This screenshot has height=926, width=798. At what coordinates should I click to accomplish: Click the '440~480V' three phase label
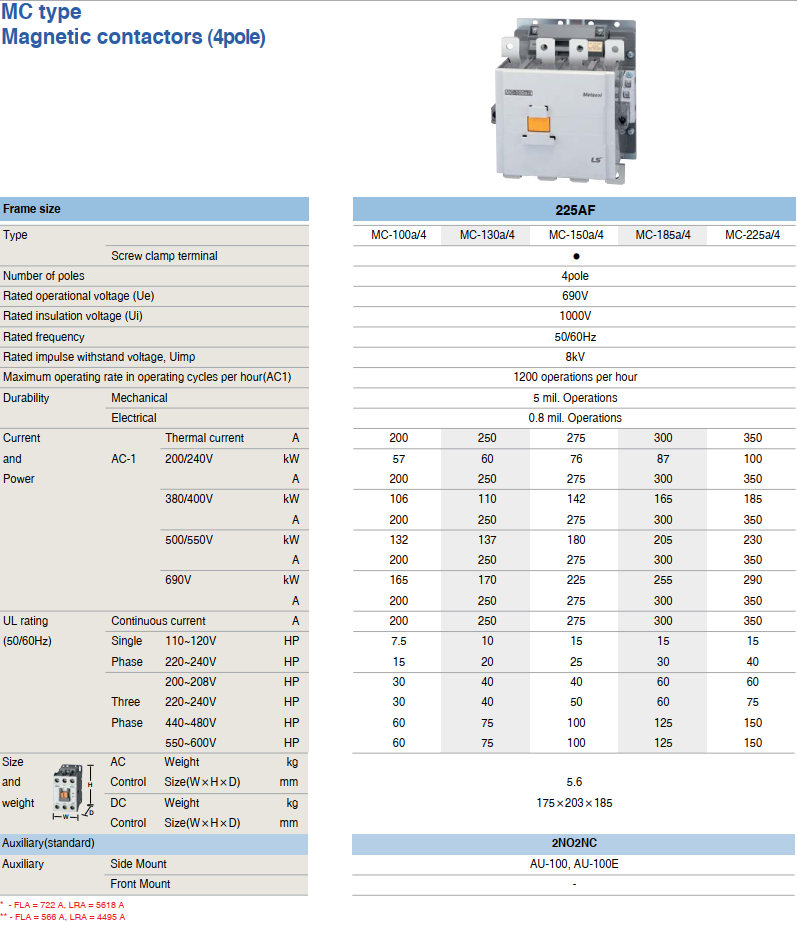click(191, 722)
